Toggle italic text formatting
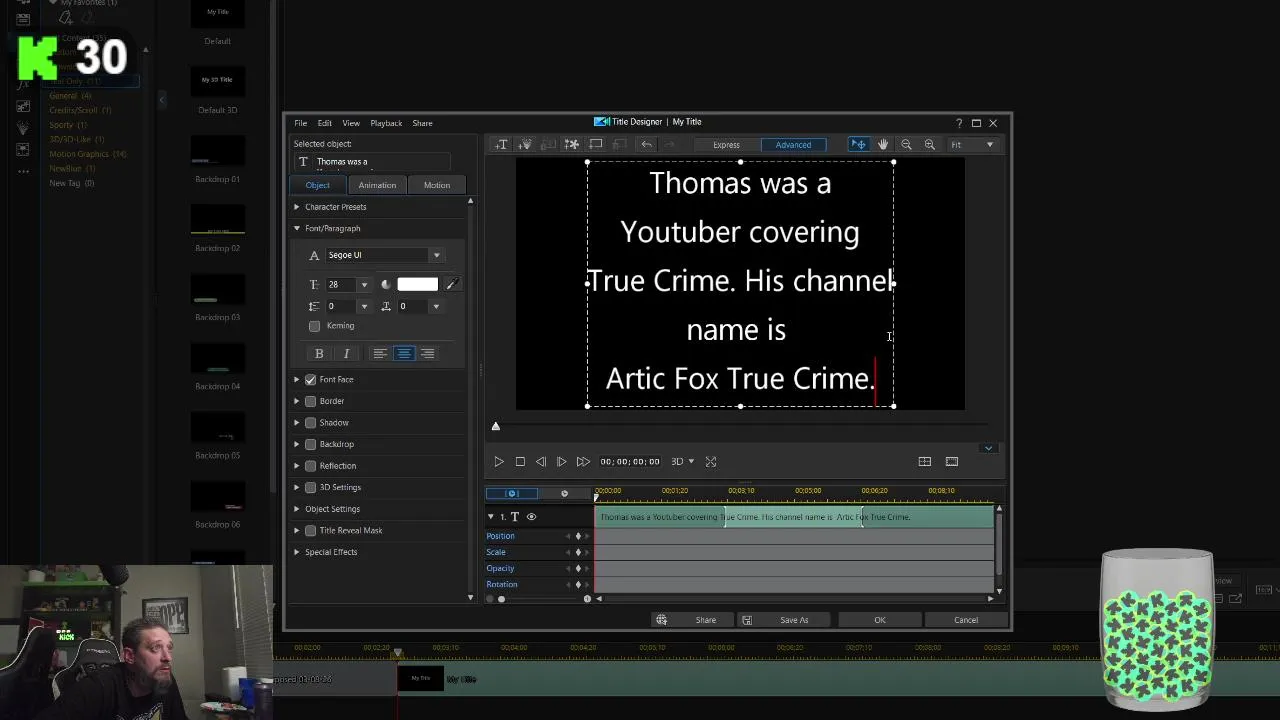 tap(346, 353)
